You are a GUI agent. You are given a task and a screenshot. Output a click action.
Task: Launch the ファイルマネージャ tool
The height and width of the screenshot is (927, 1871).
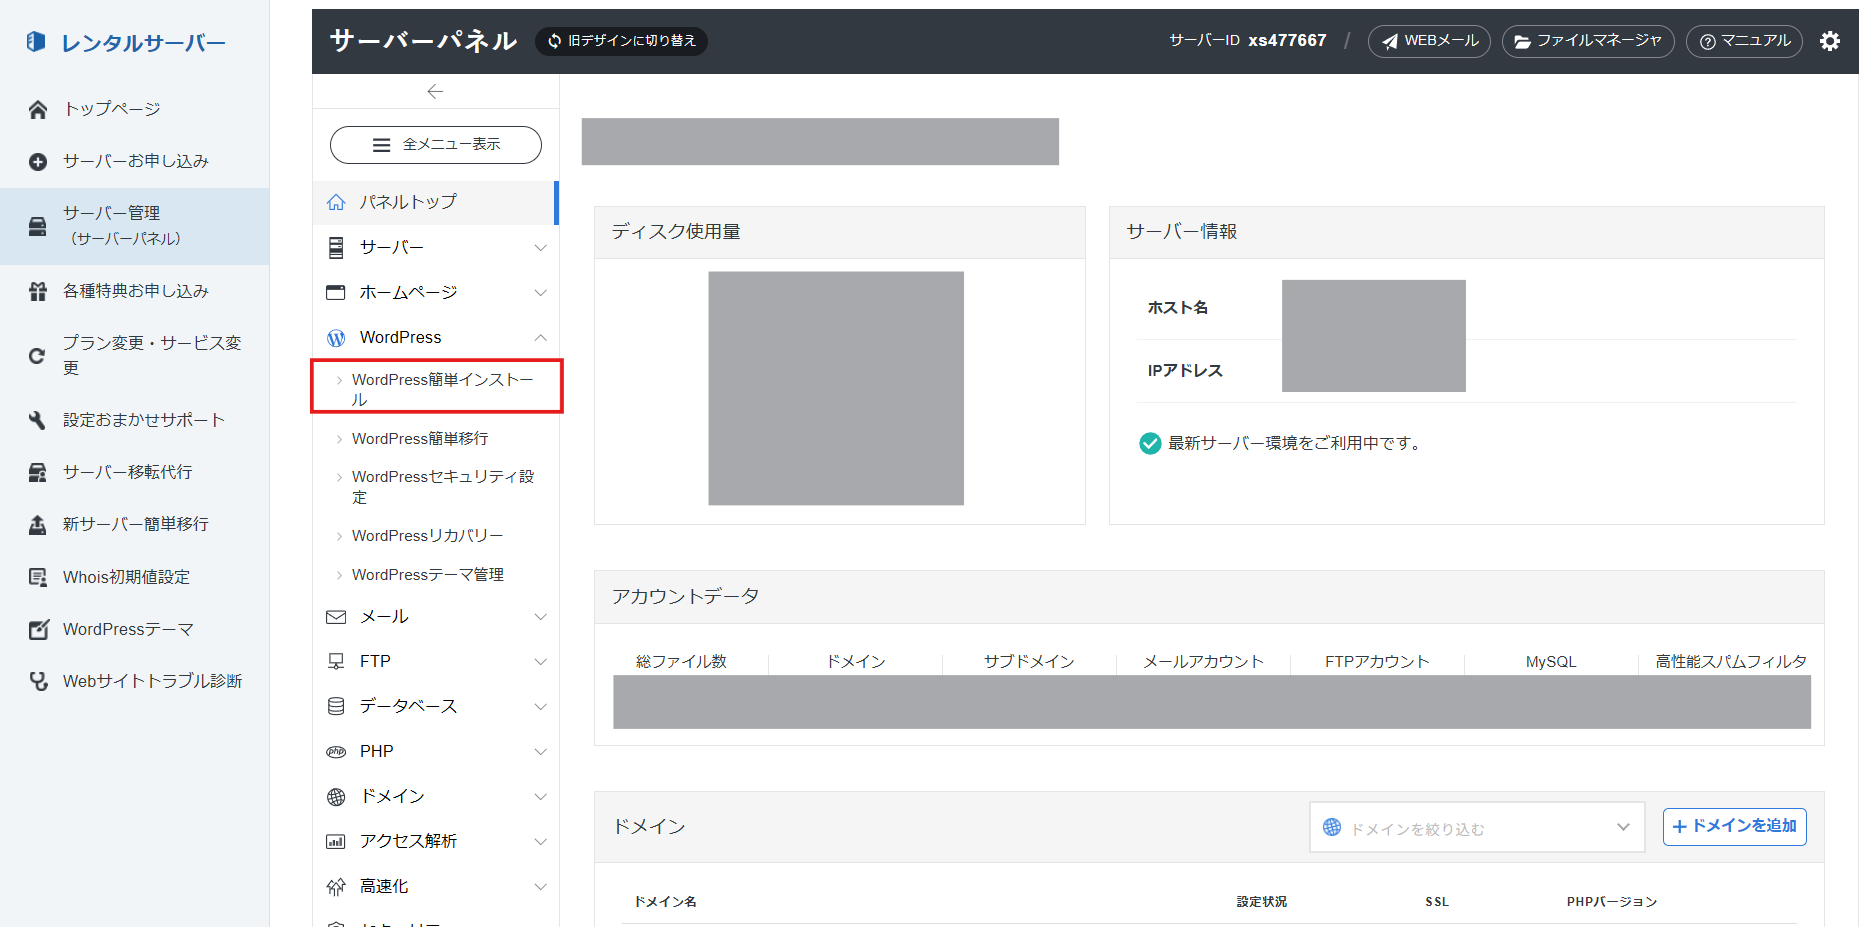tap(1588, 41)
